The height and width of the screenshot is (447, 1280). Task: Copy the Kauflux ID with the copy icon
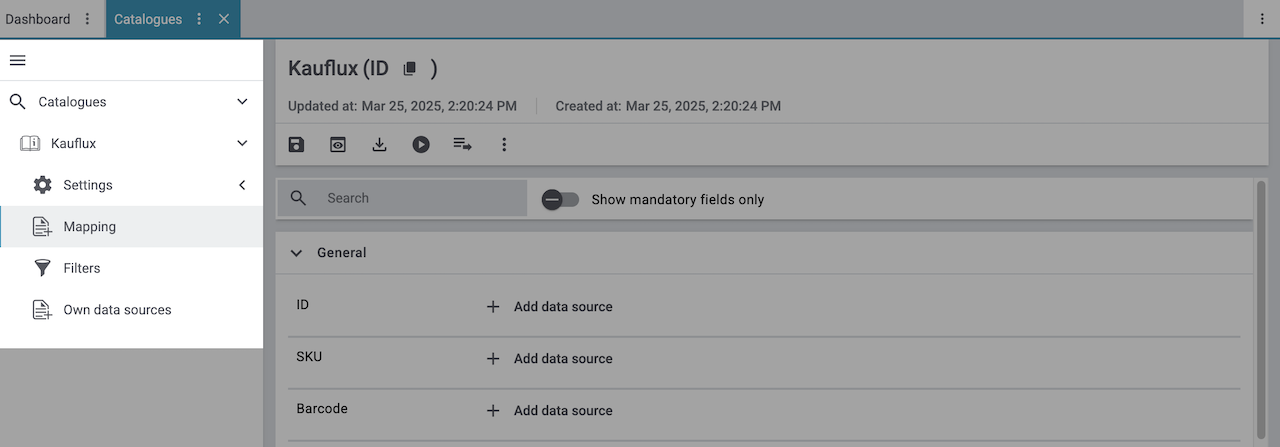[409, 69]
